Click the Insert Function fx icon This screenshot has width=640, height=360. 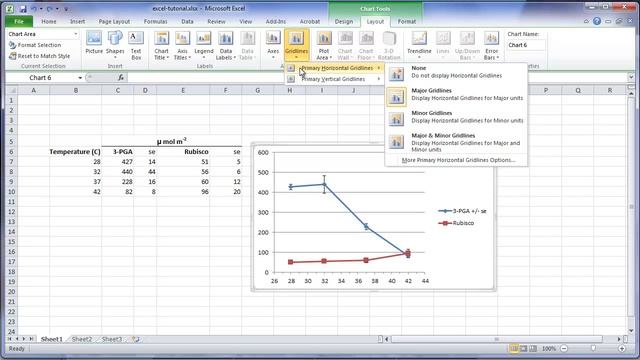(121, 78)
